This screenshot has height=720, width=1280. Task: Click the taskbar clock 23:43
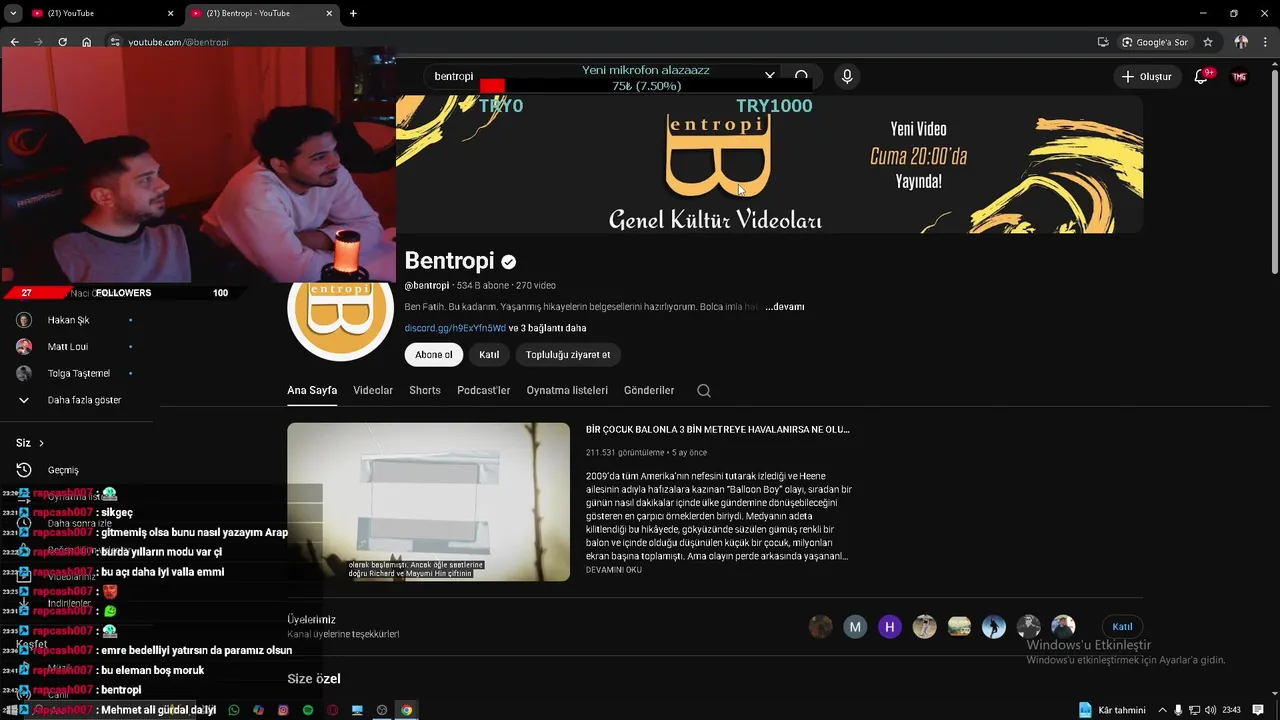(x=1232, y=710)
